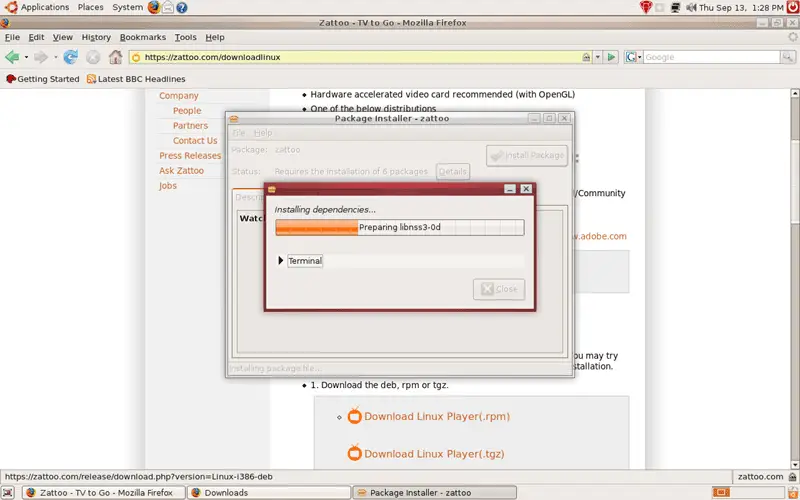Switch to Package Installer - zattoo taskbar entry
This screenshot has height=500, width=800.
(x=435, y=493)
